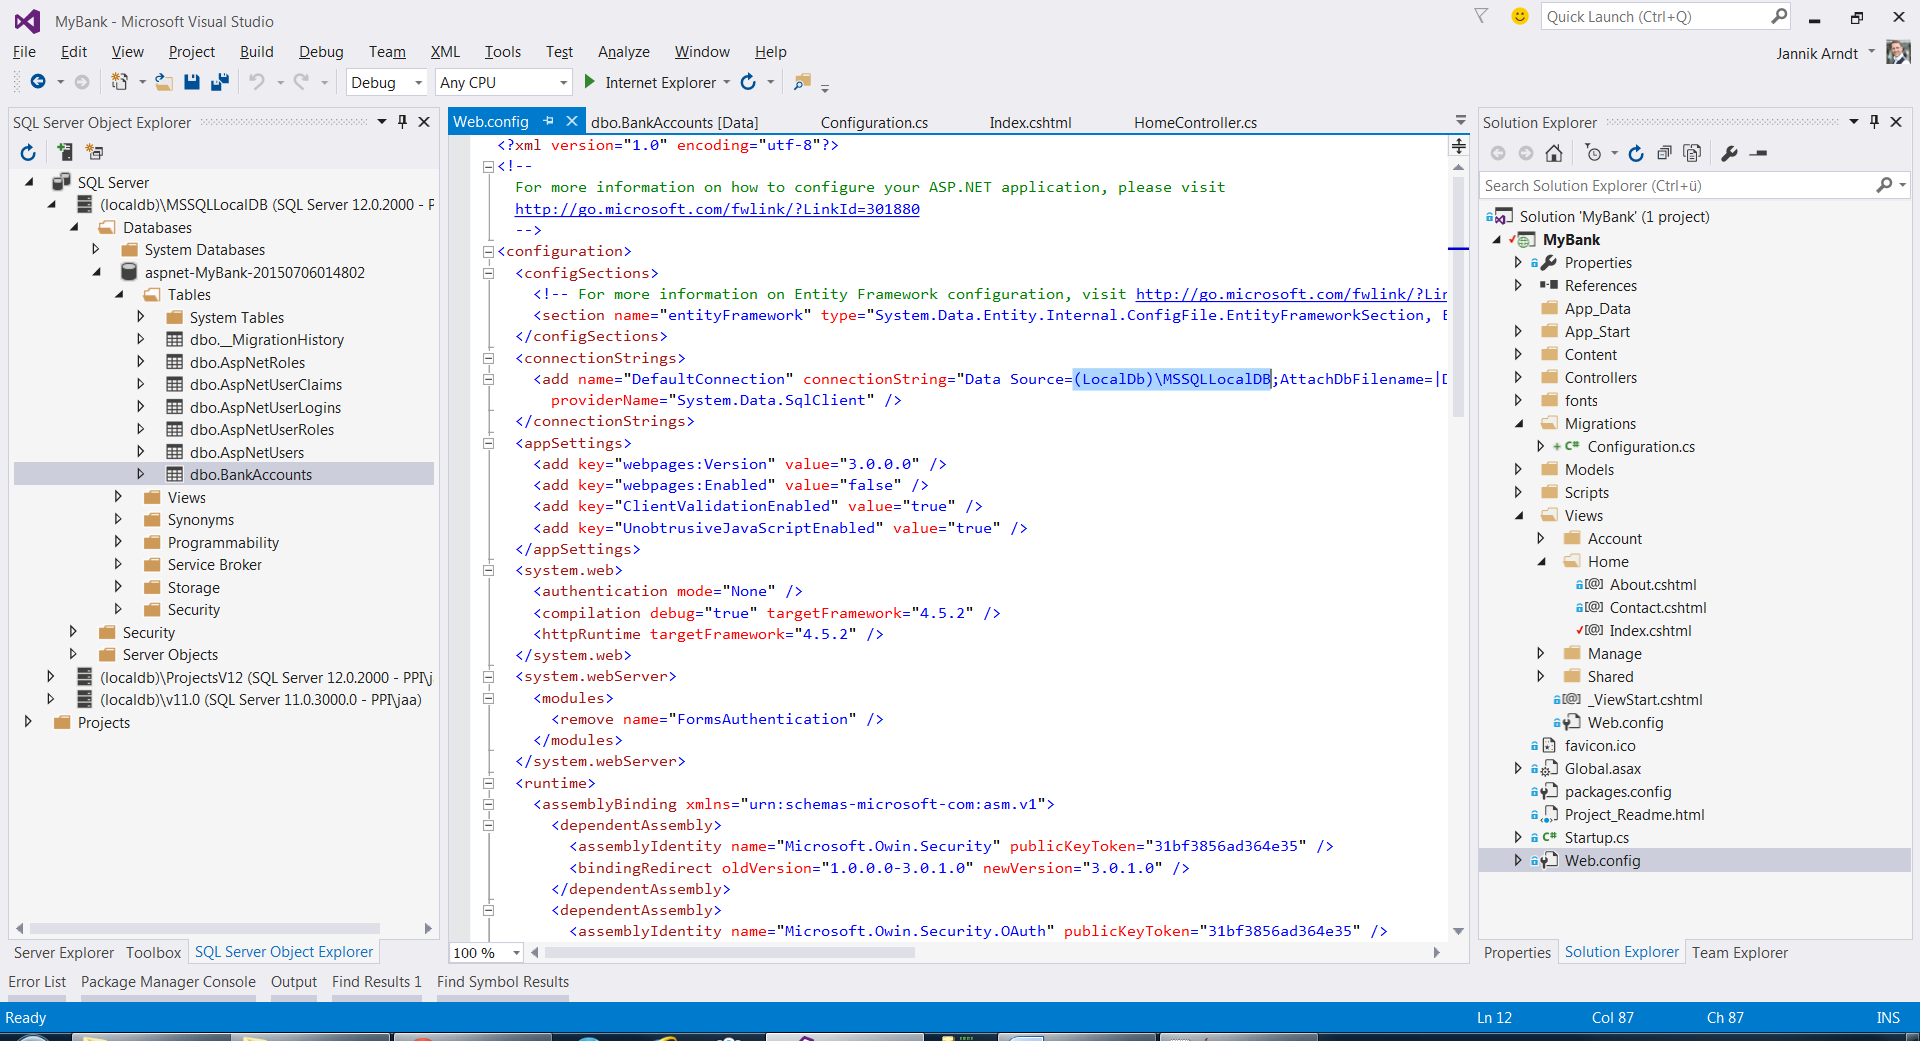Image resolution: width=1920 pixels, height=1041 pixels.
Task: Click the Home icon in Solution Explorer
Action: pos(1554,153)
